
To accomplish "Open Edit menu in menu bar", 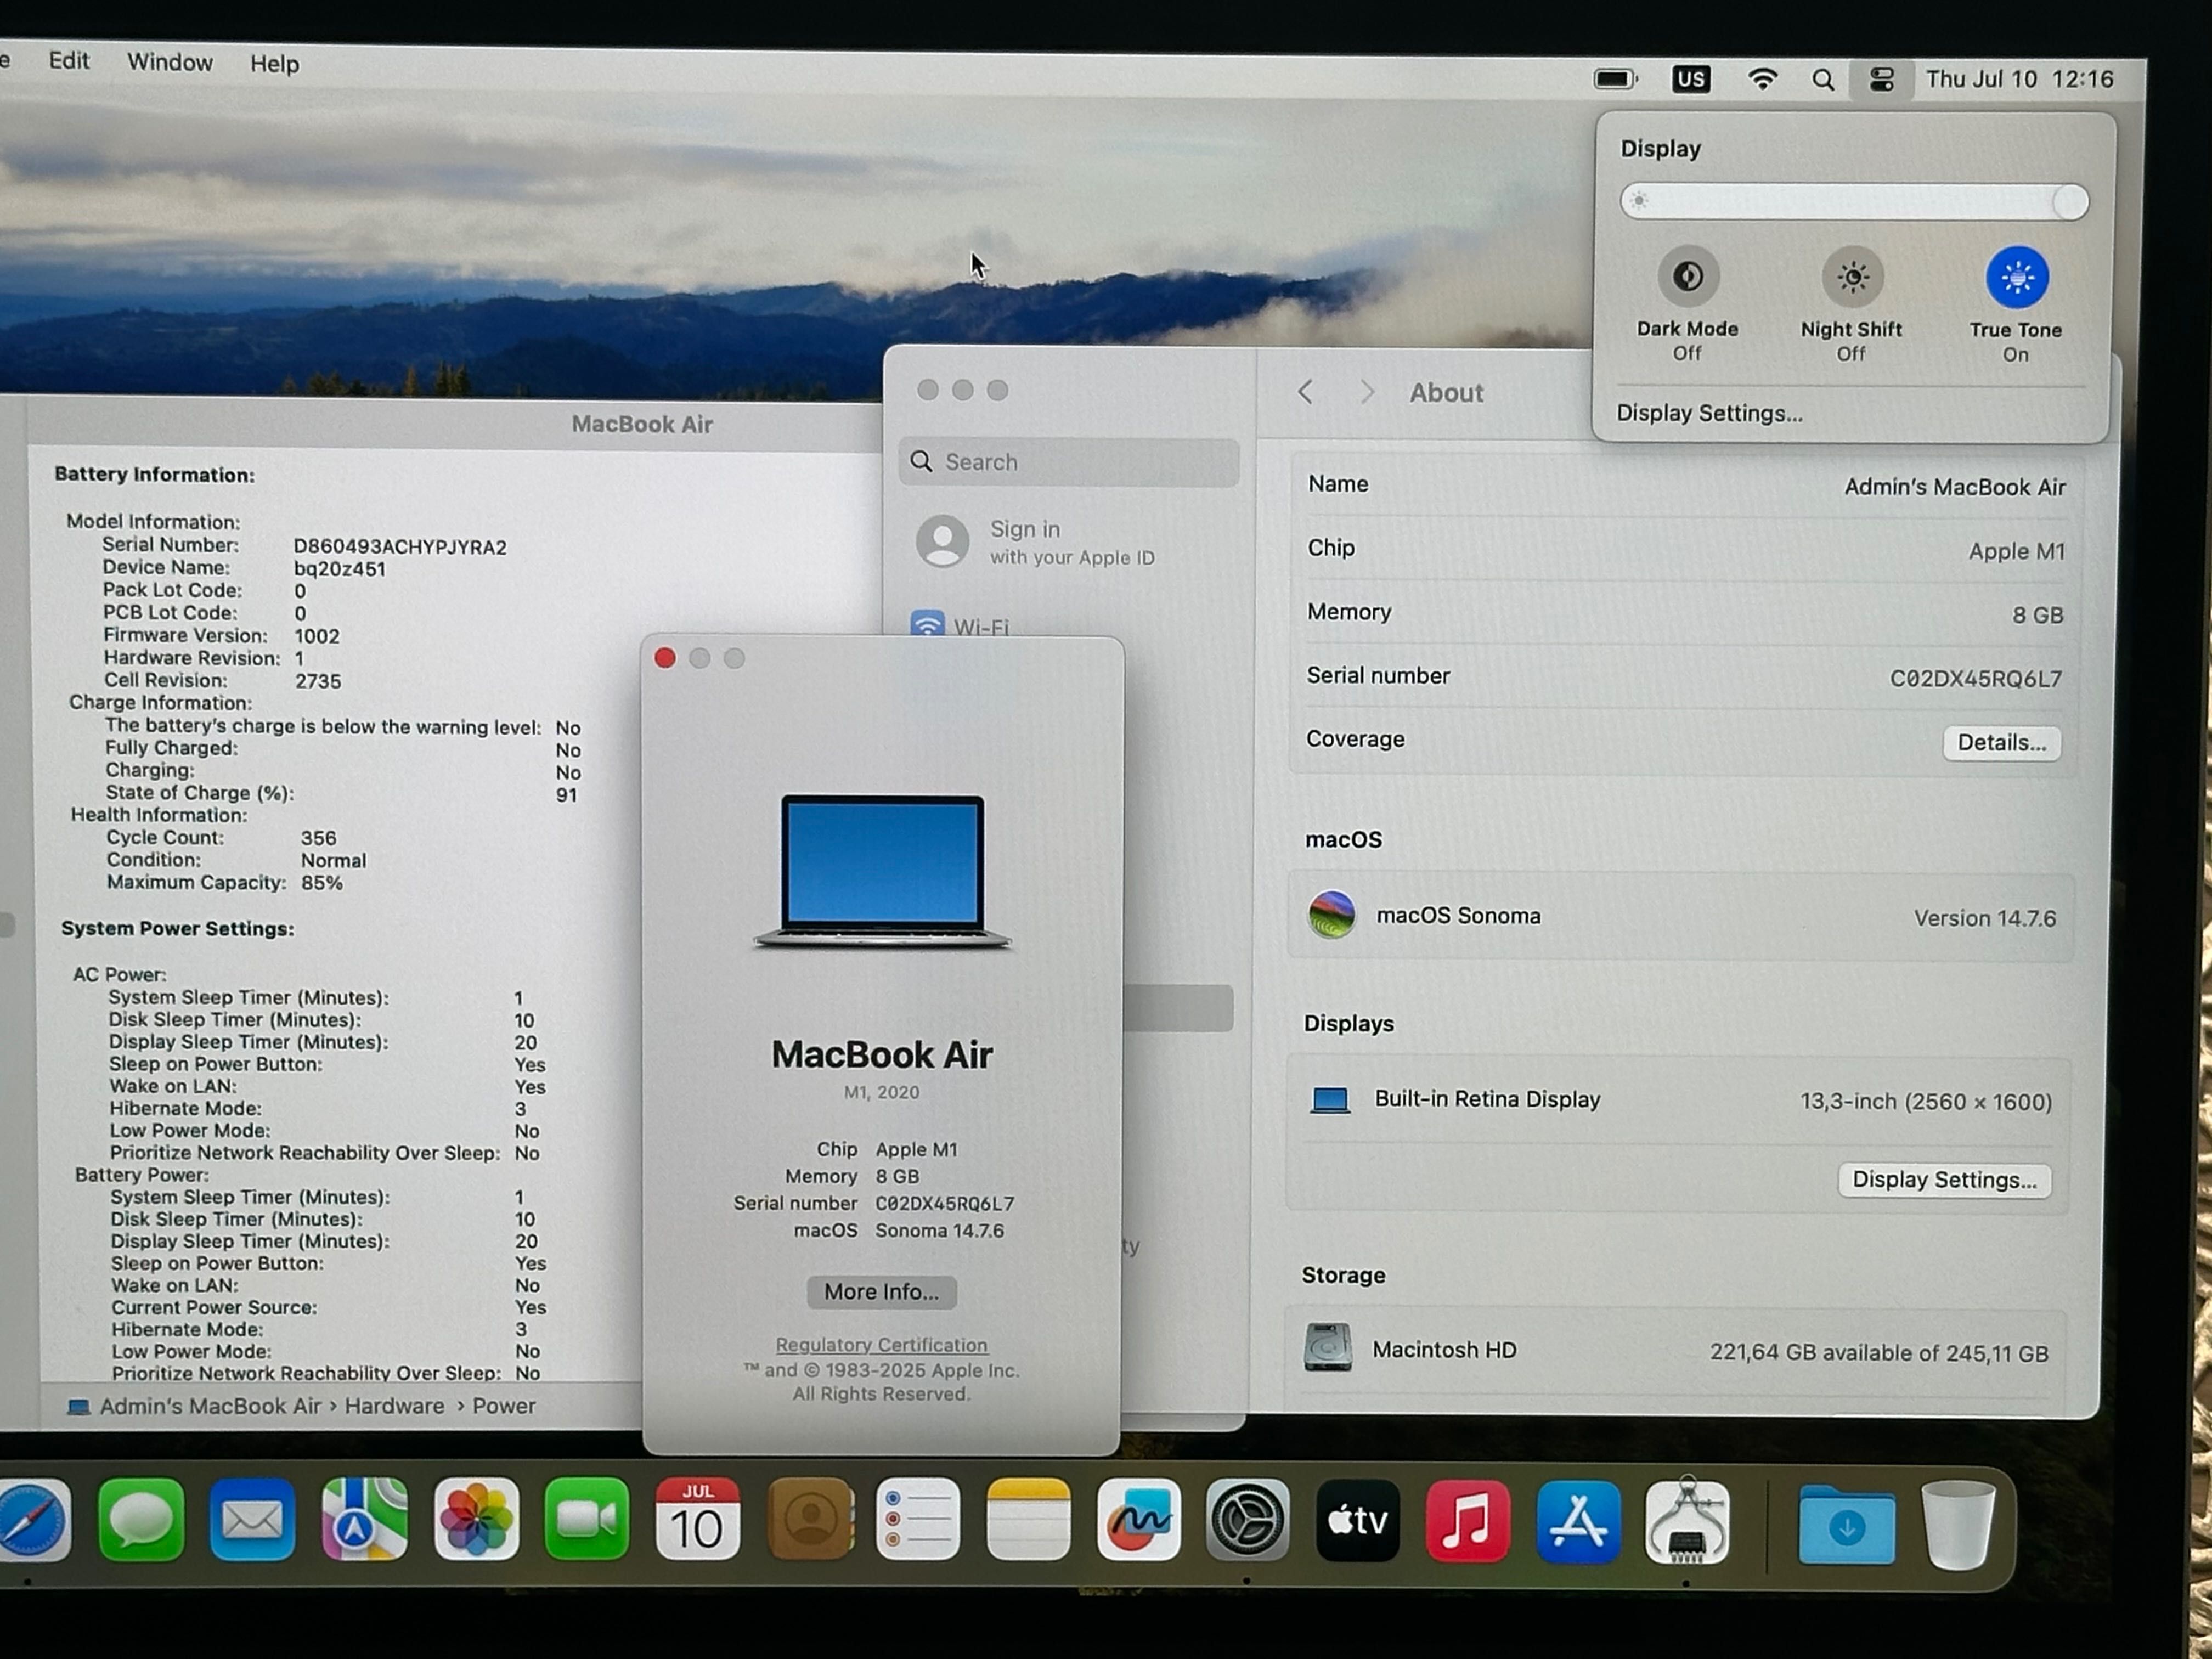I will [69, 61].
